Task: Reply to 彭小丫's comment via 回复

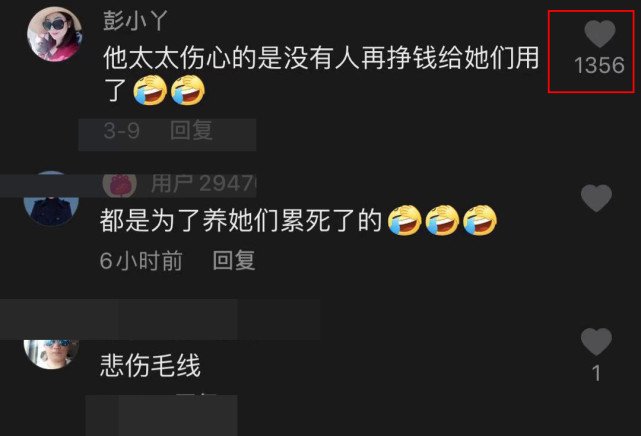Action: pyautogui.click(x=191, y=130)
